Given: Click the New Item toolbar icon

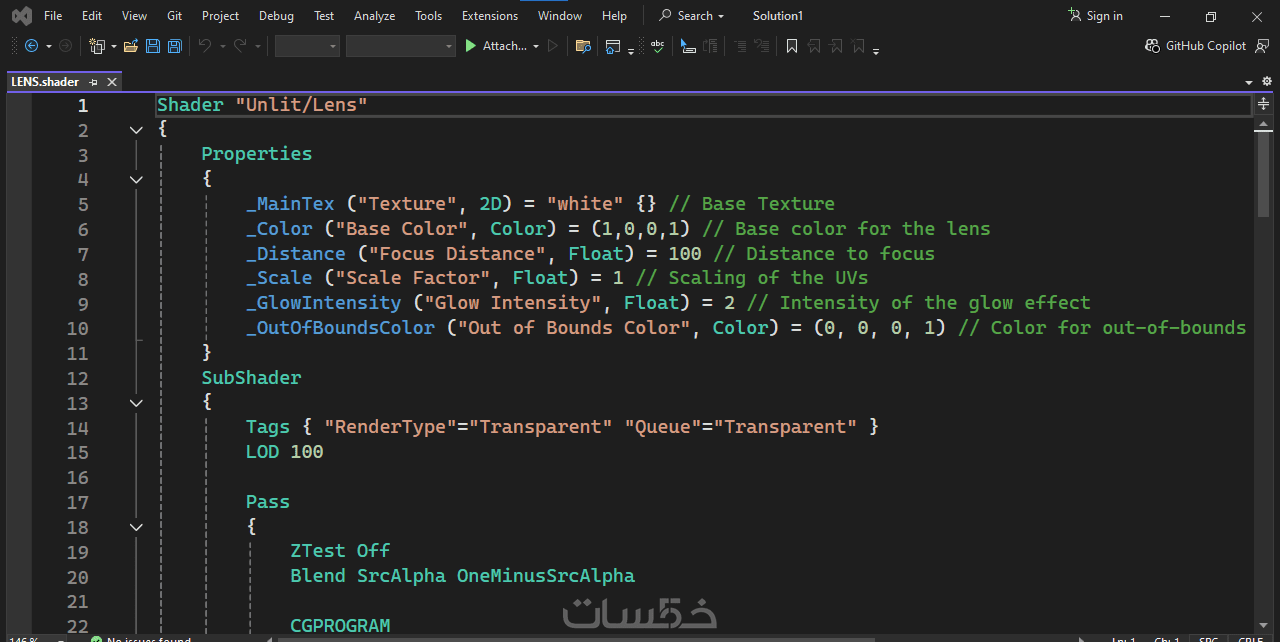Looking at the screenshot, I should click(97, 46).
